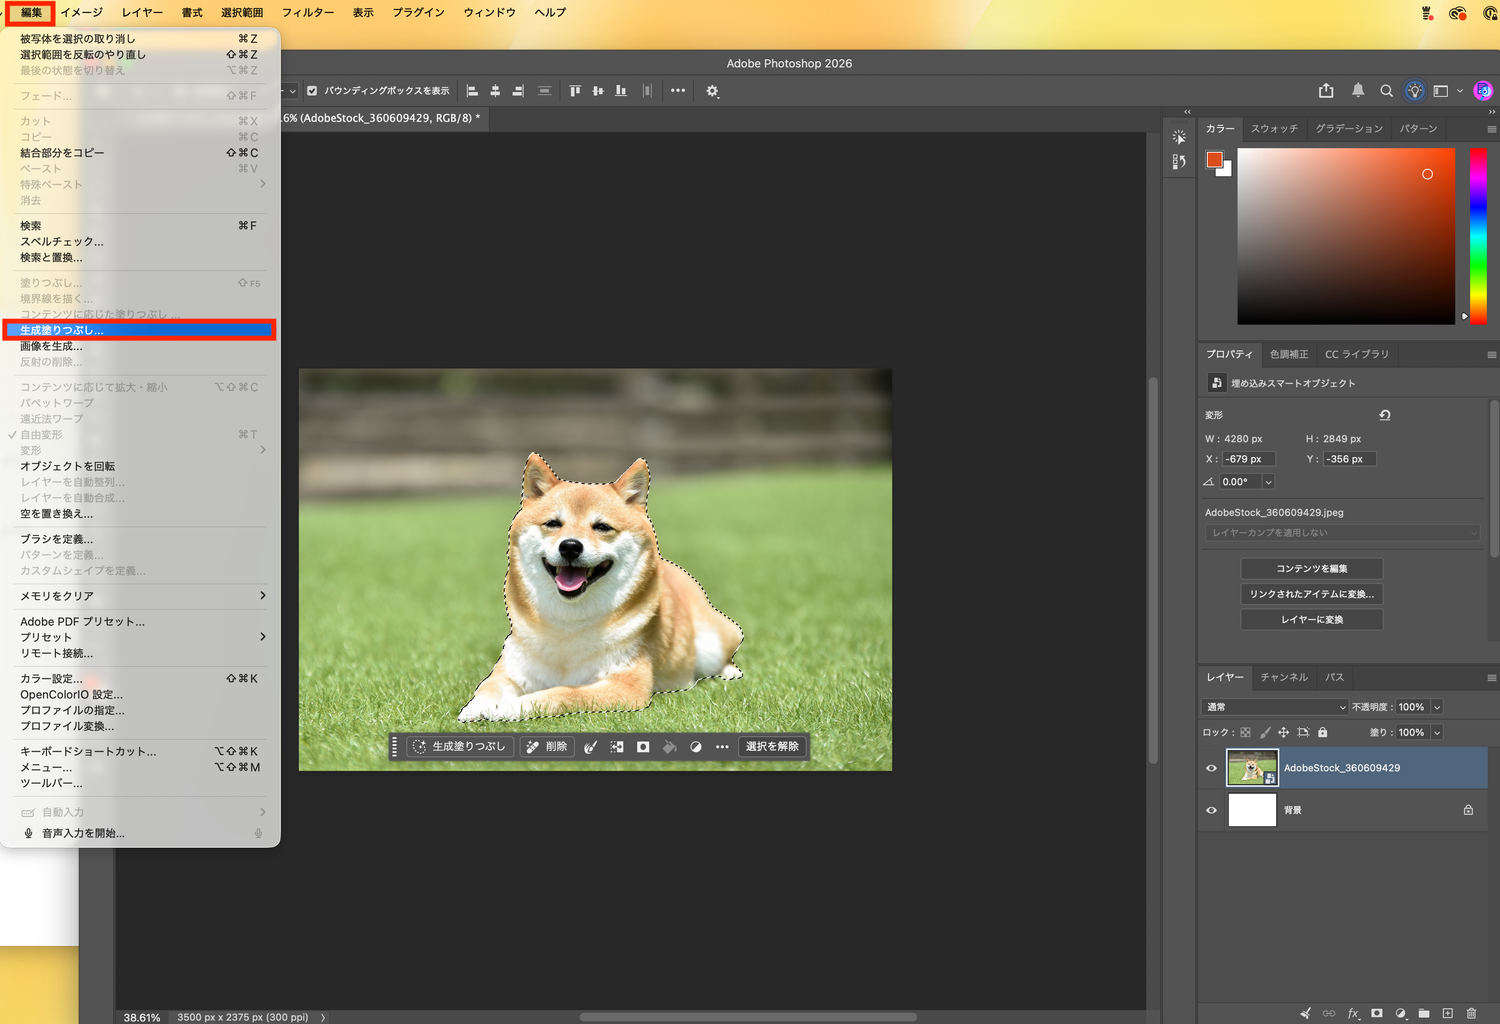The height and width of the screenshot is (1024, 1500).
Task: Open the blend mode 通常 dropdown
Action: pyautogui.click(x=1276, y=707)
